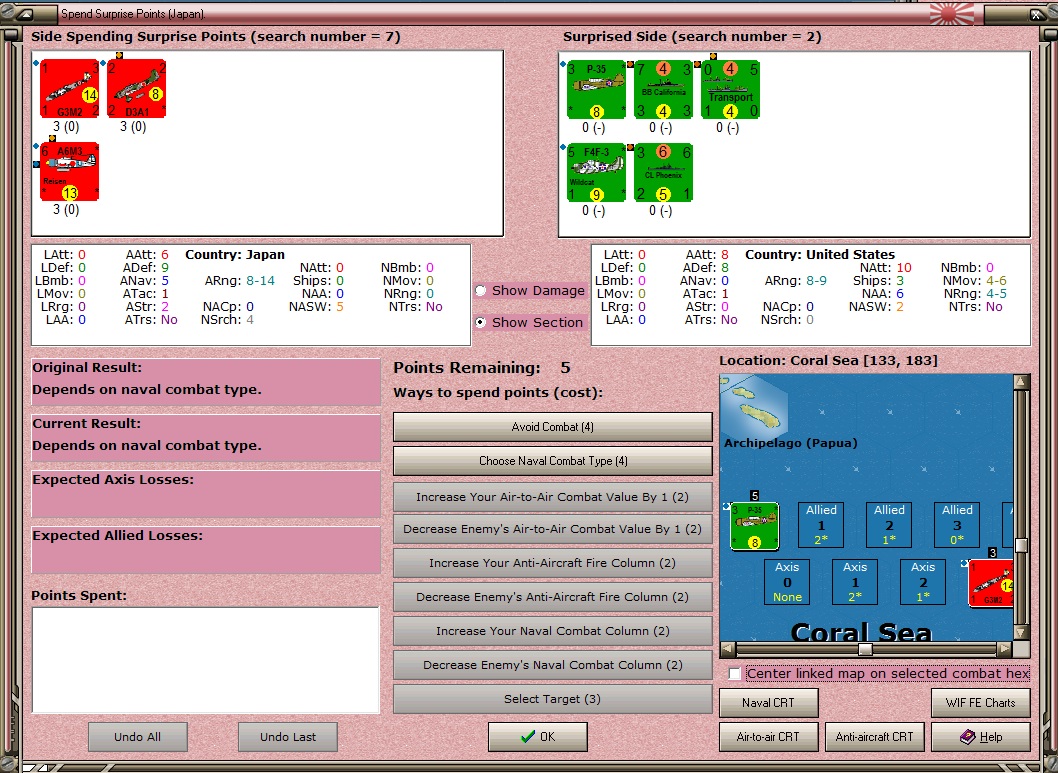The height and width of the screenshot is (773, 1058).
Task: Click the map's horizontal scrollbar thumb
Action: (x=865, y=650)
